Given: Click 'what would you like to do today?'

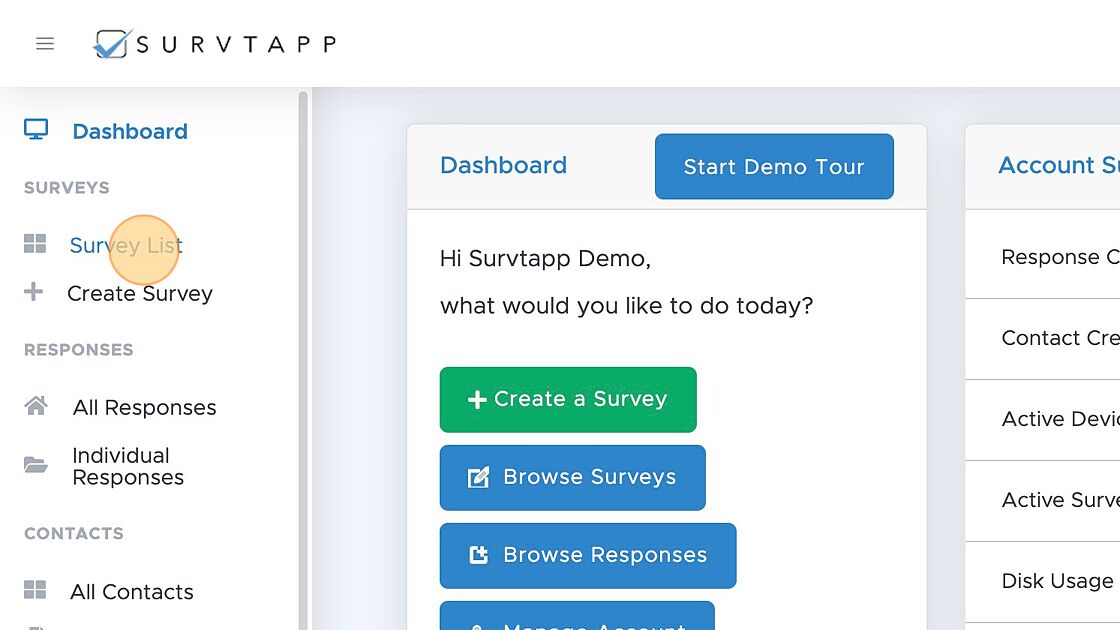Looking at the screenshot, I should pos(626,306).
